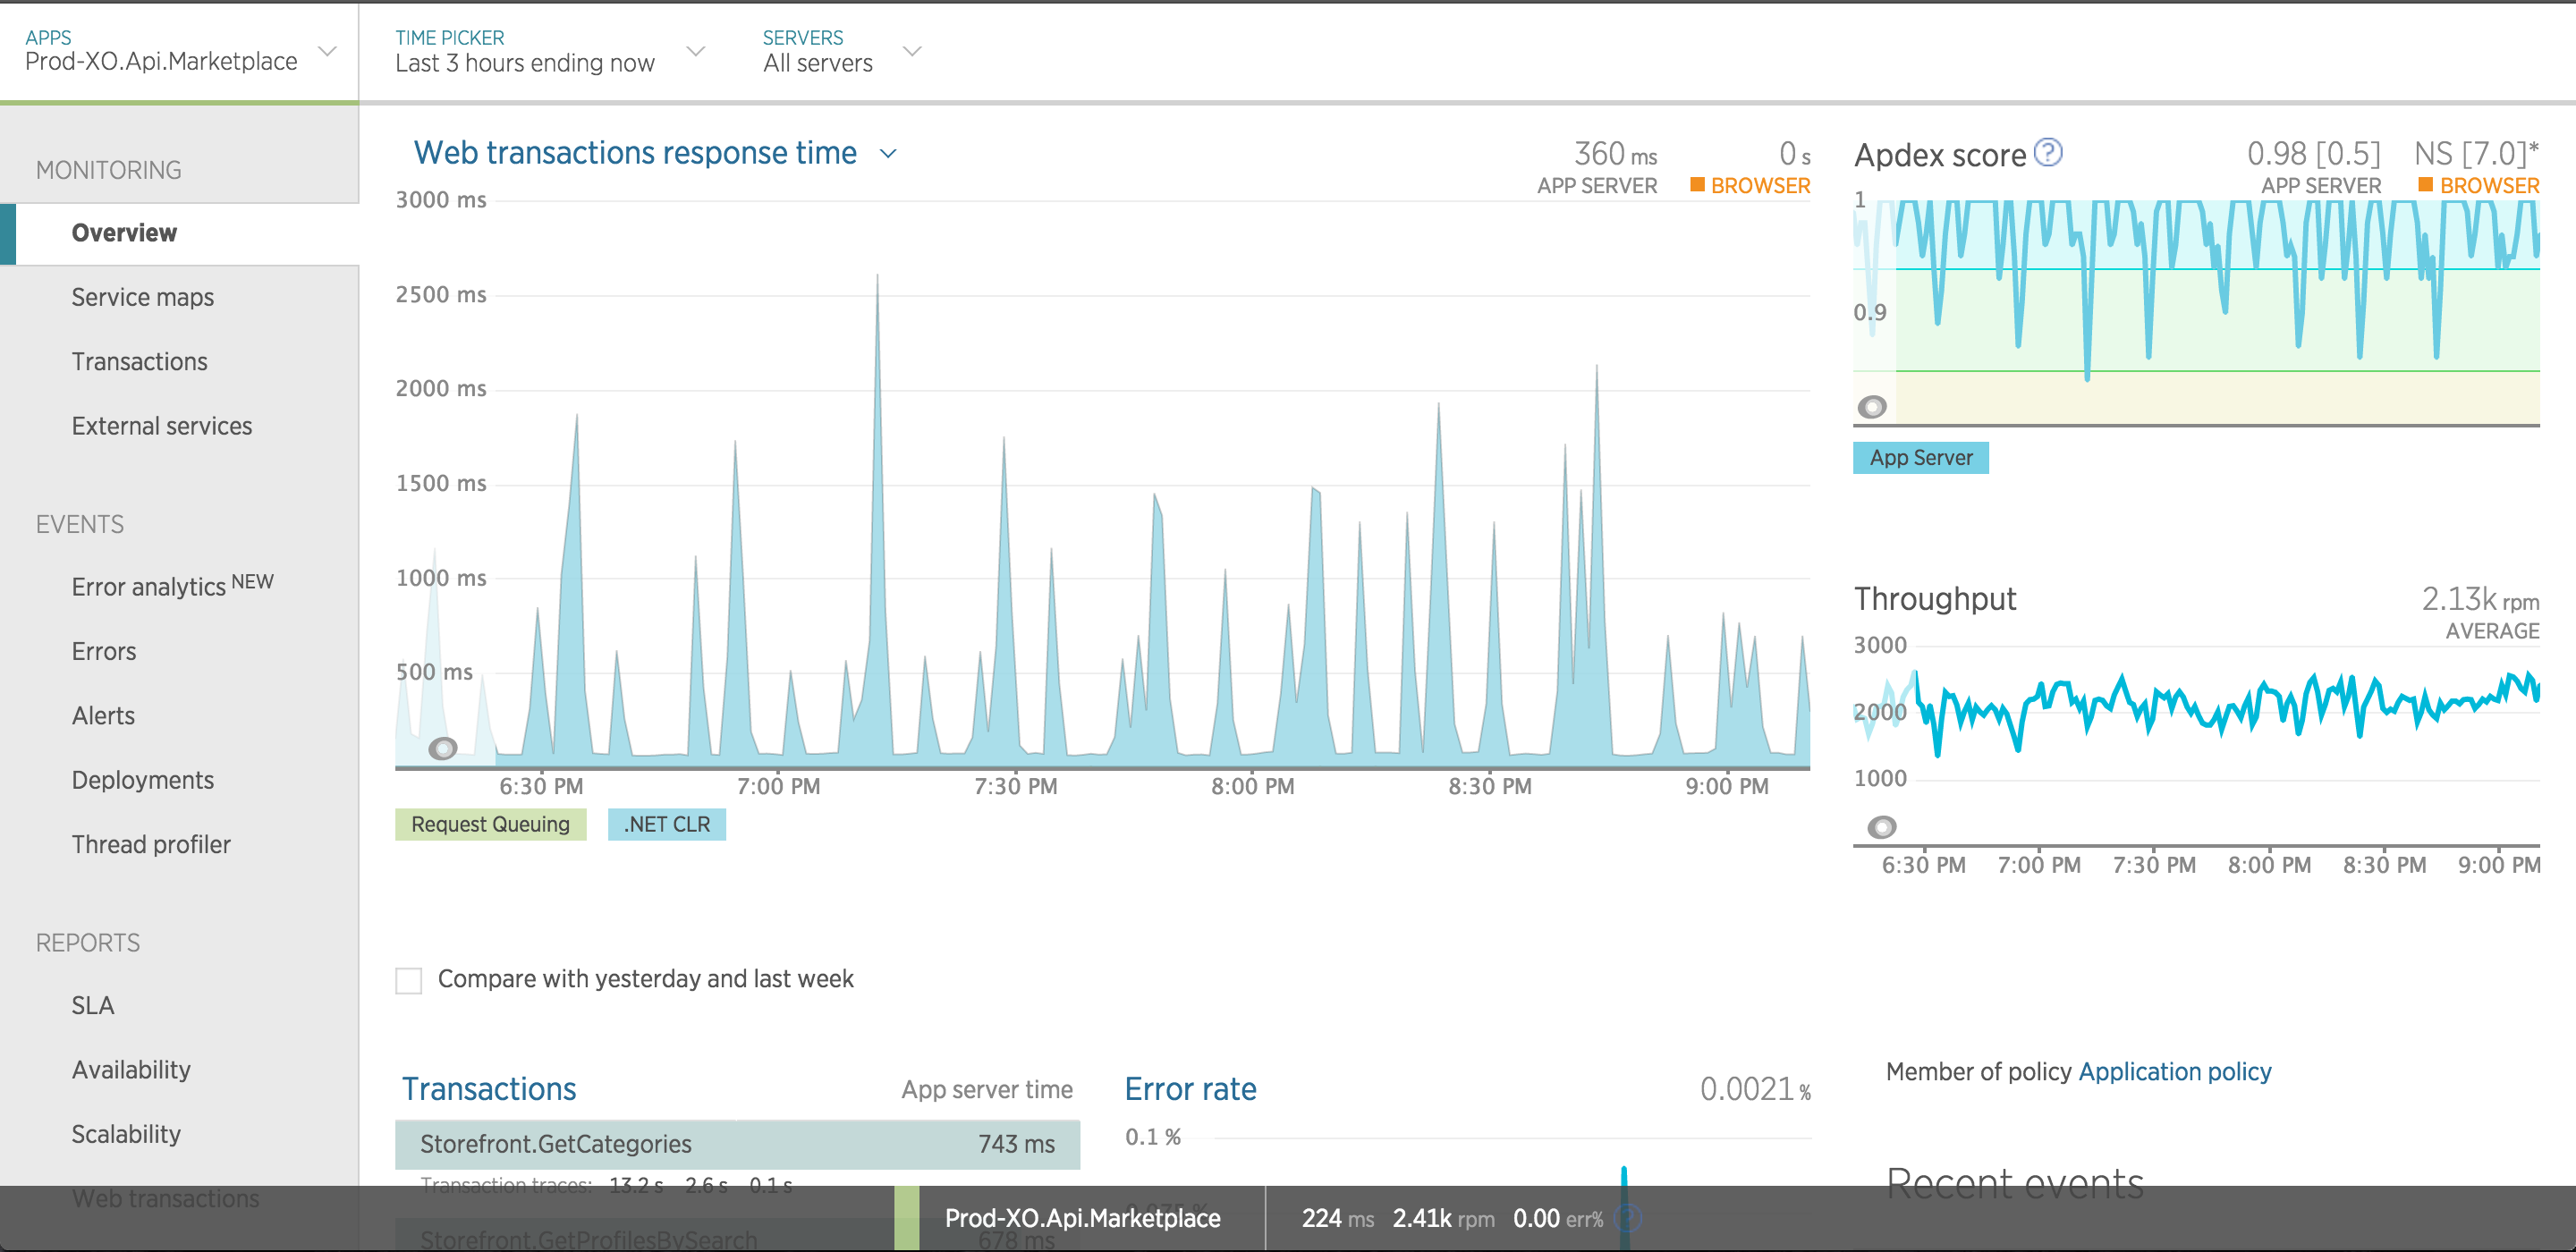
Task: Open the Alerts page
Action: point(103,716)
